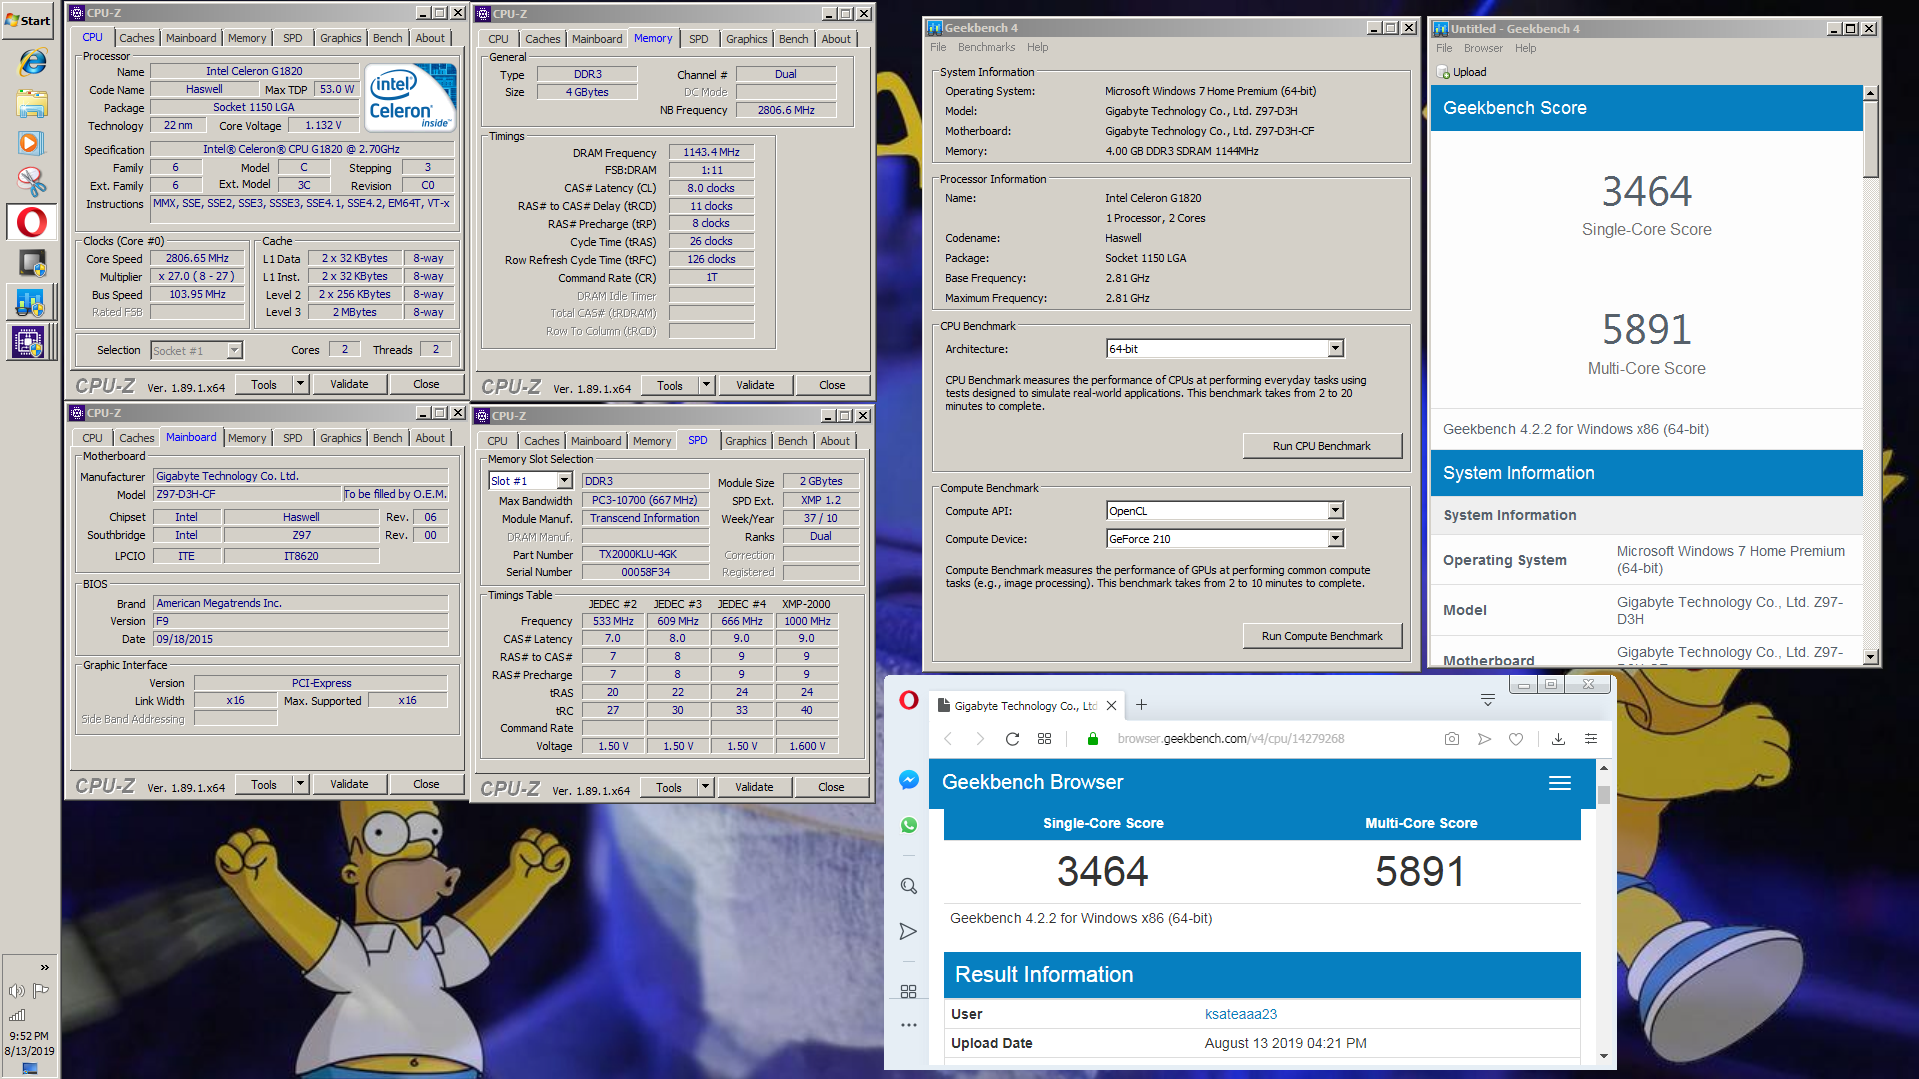Take a snapshot using Opera's camera icon
The width and height of the screenshot is (1919, 1079).
coord(1452,739)
